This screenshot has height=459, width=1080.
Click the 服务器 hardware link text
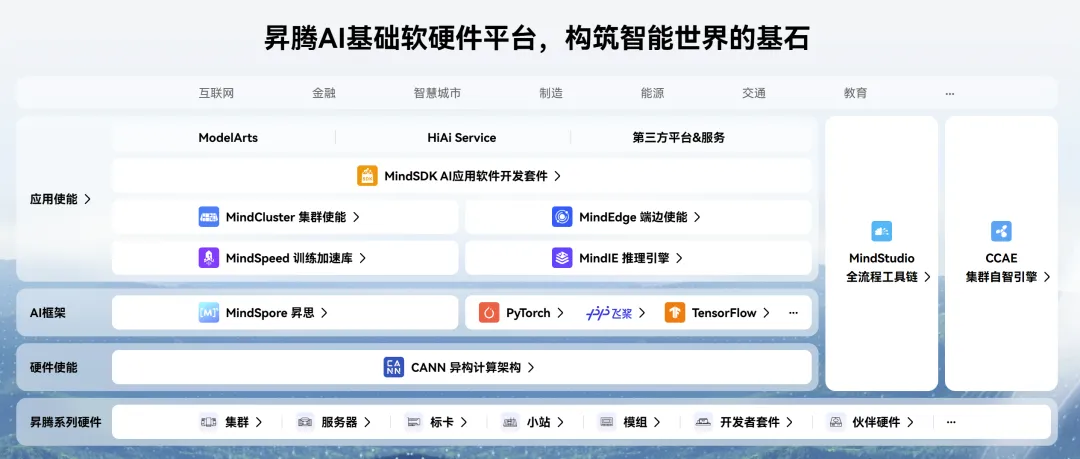pyautogui.click(x=340, y=422)
